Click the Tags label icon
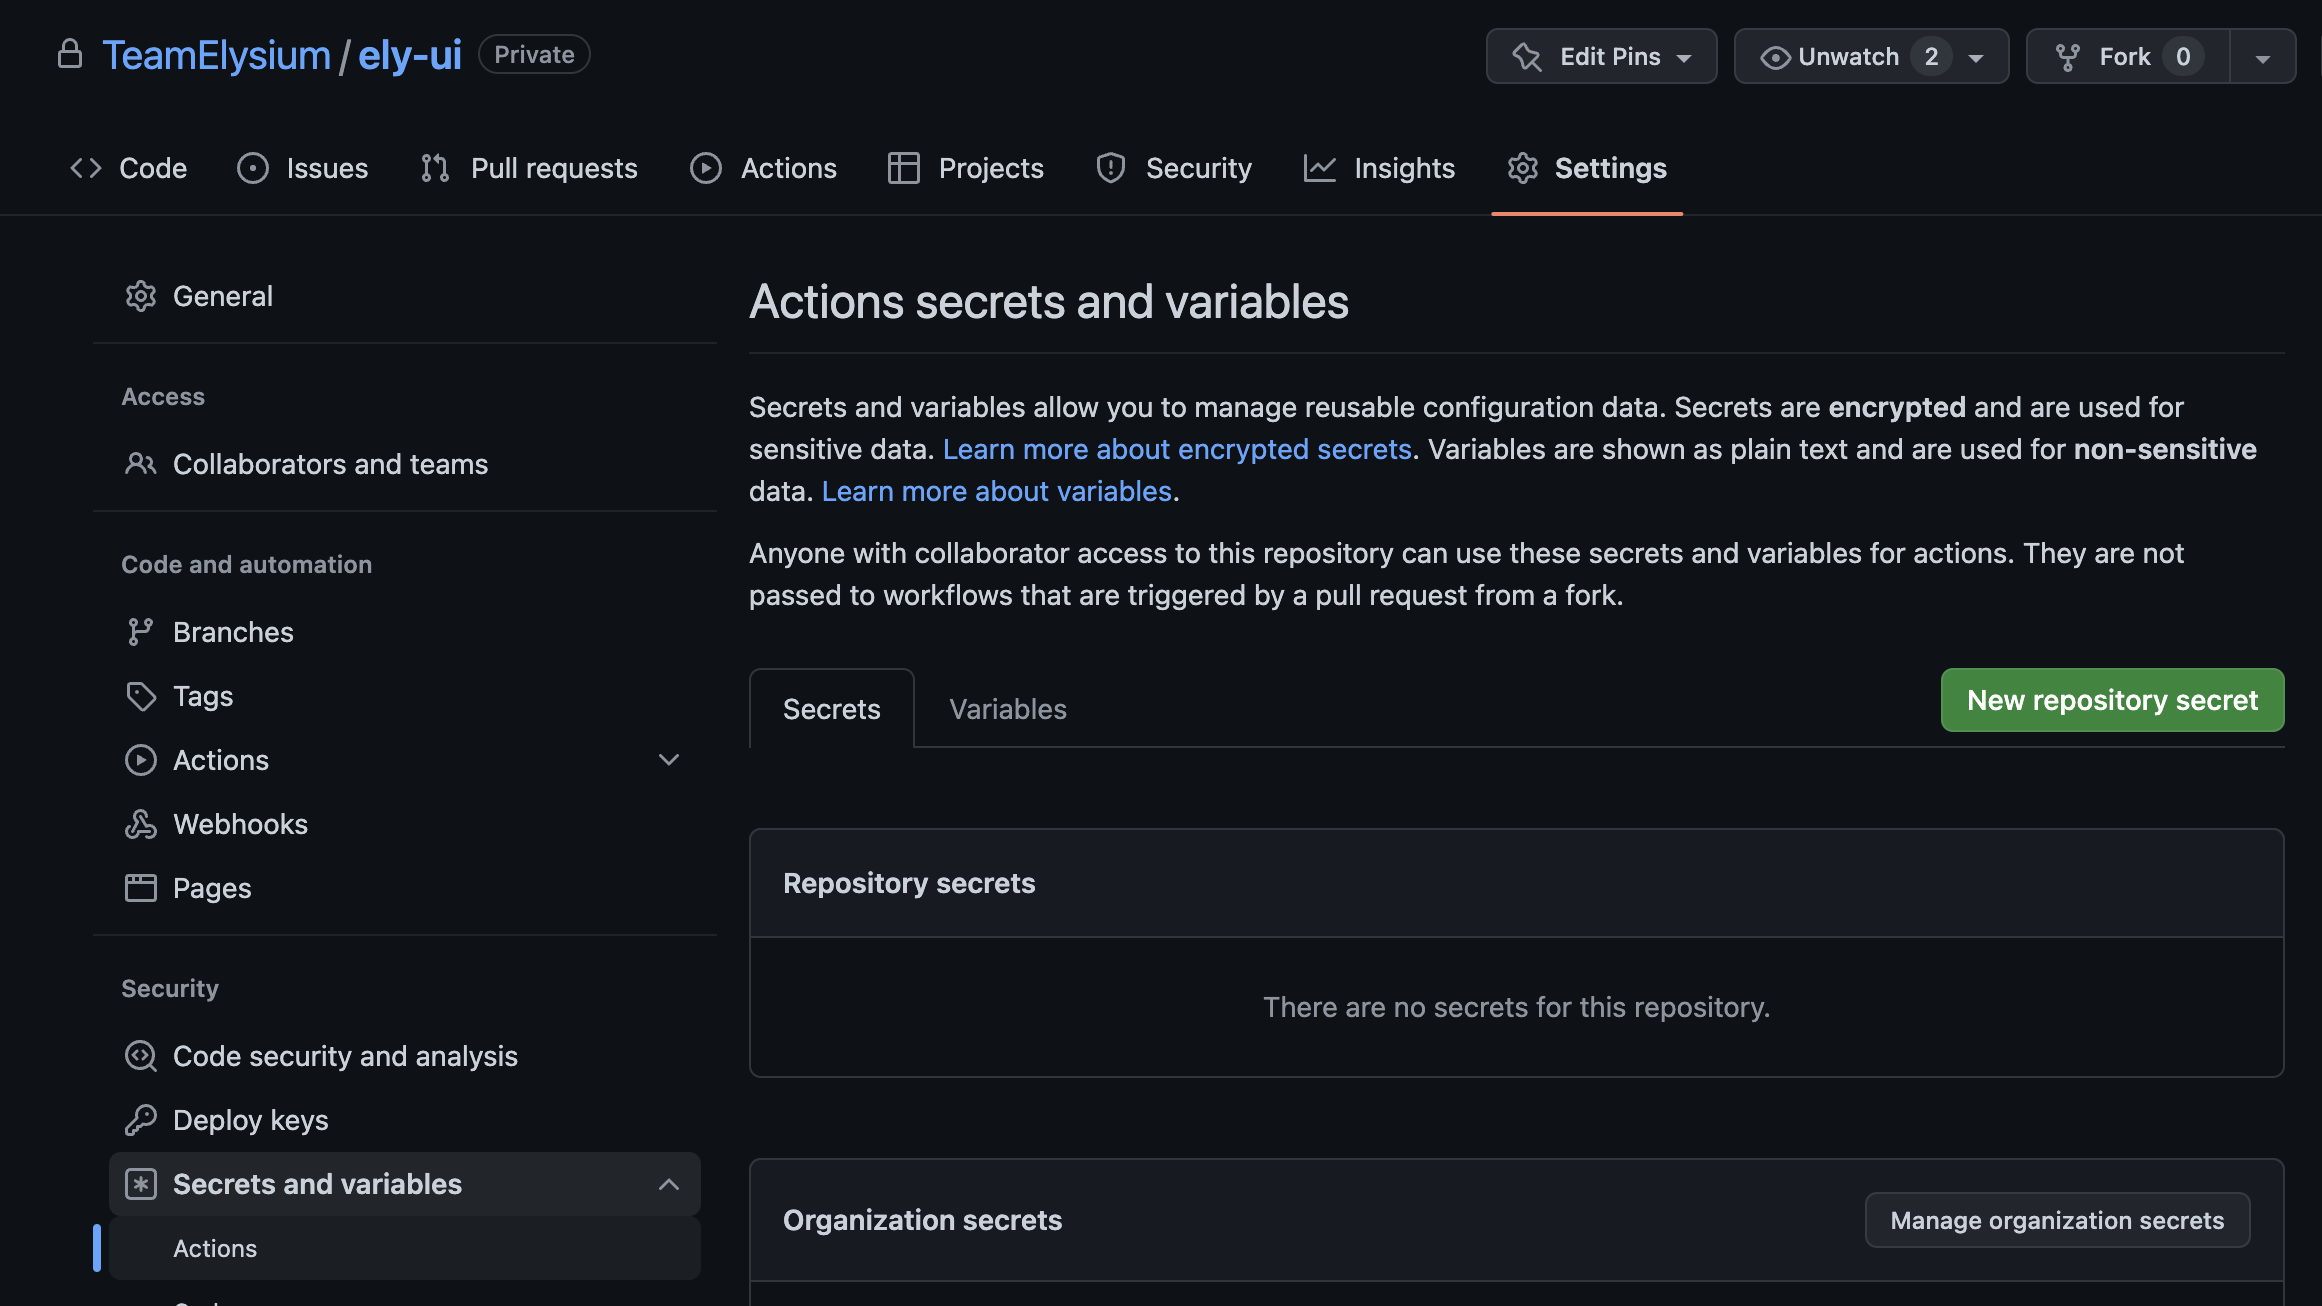This screenshot has width=2322, height=1306. click(141, 696)
